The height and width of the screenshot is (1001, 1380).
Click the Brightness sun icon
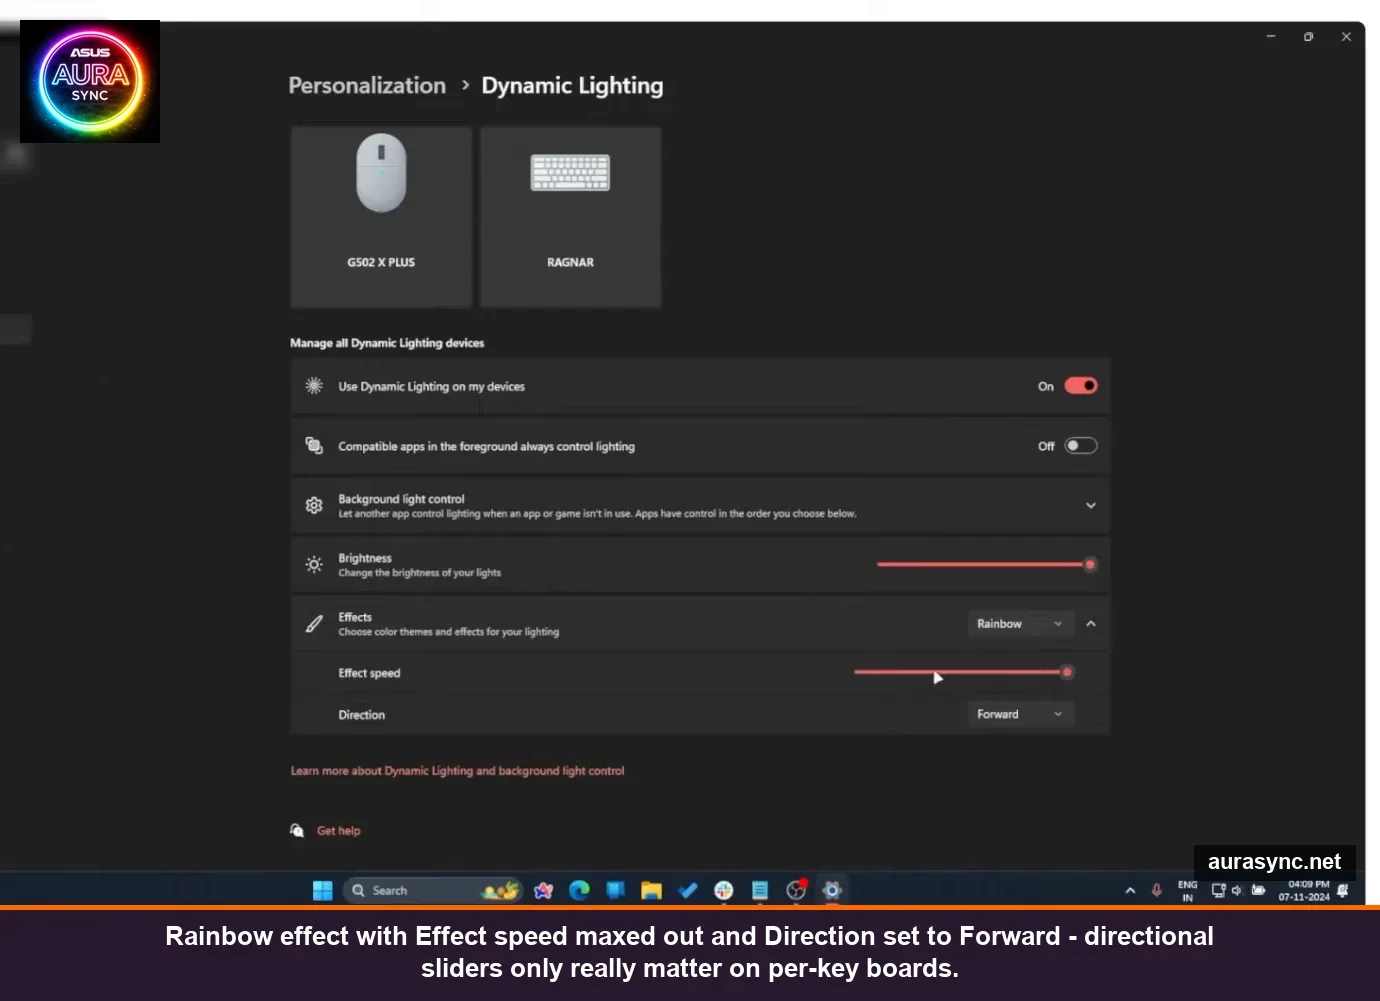click(313, 564)
